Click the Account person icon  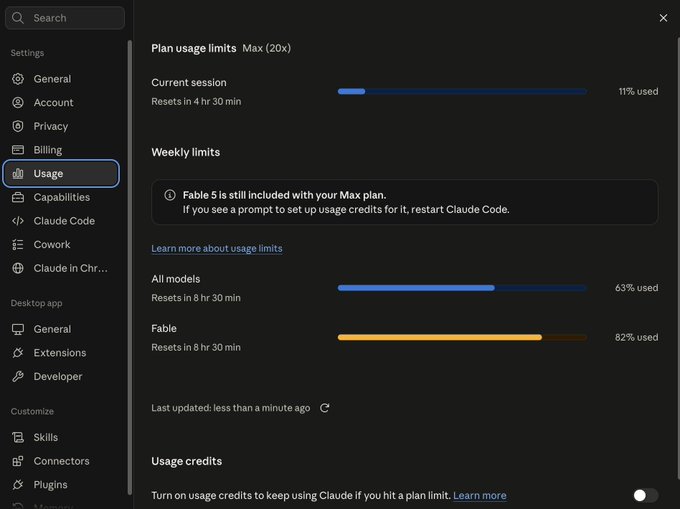(x=18, y=102)
